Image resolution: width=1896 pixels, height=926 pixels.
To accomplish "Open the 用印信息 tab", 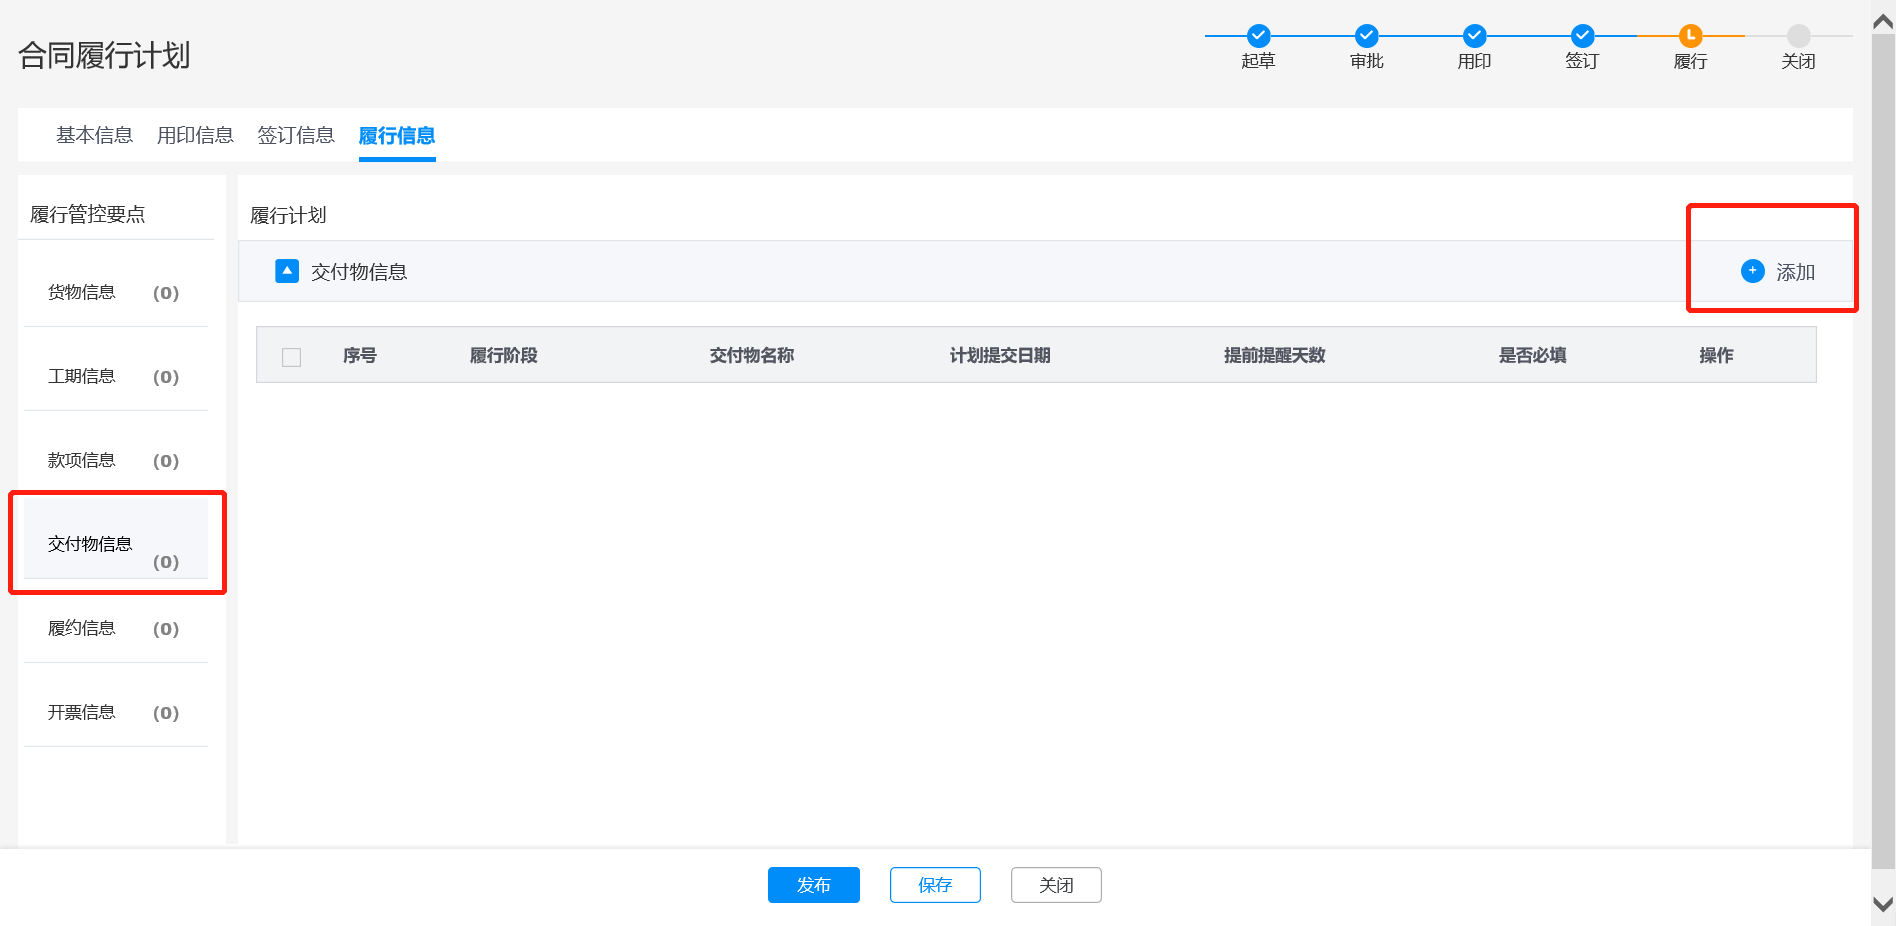I will coord(195,135).
